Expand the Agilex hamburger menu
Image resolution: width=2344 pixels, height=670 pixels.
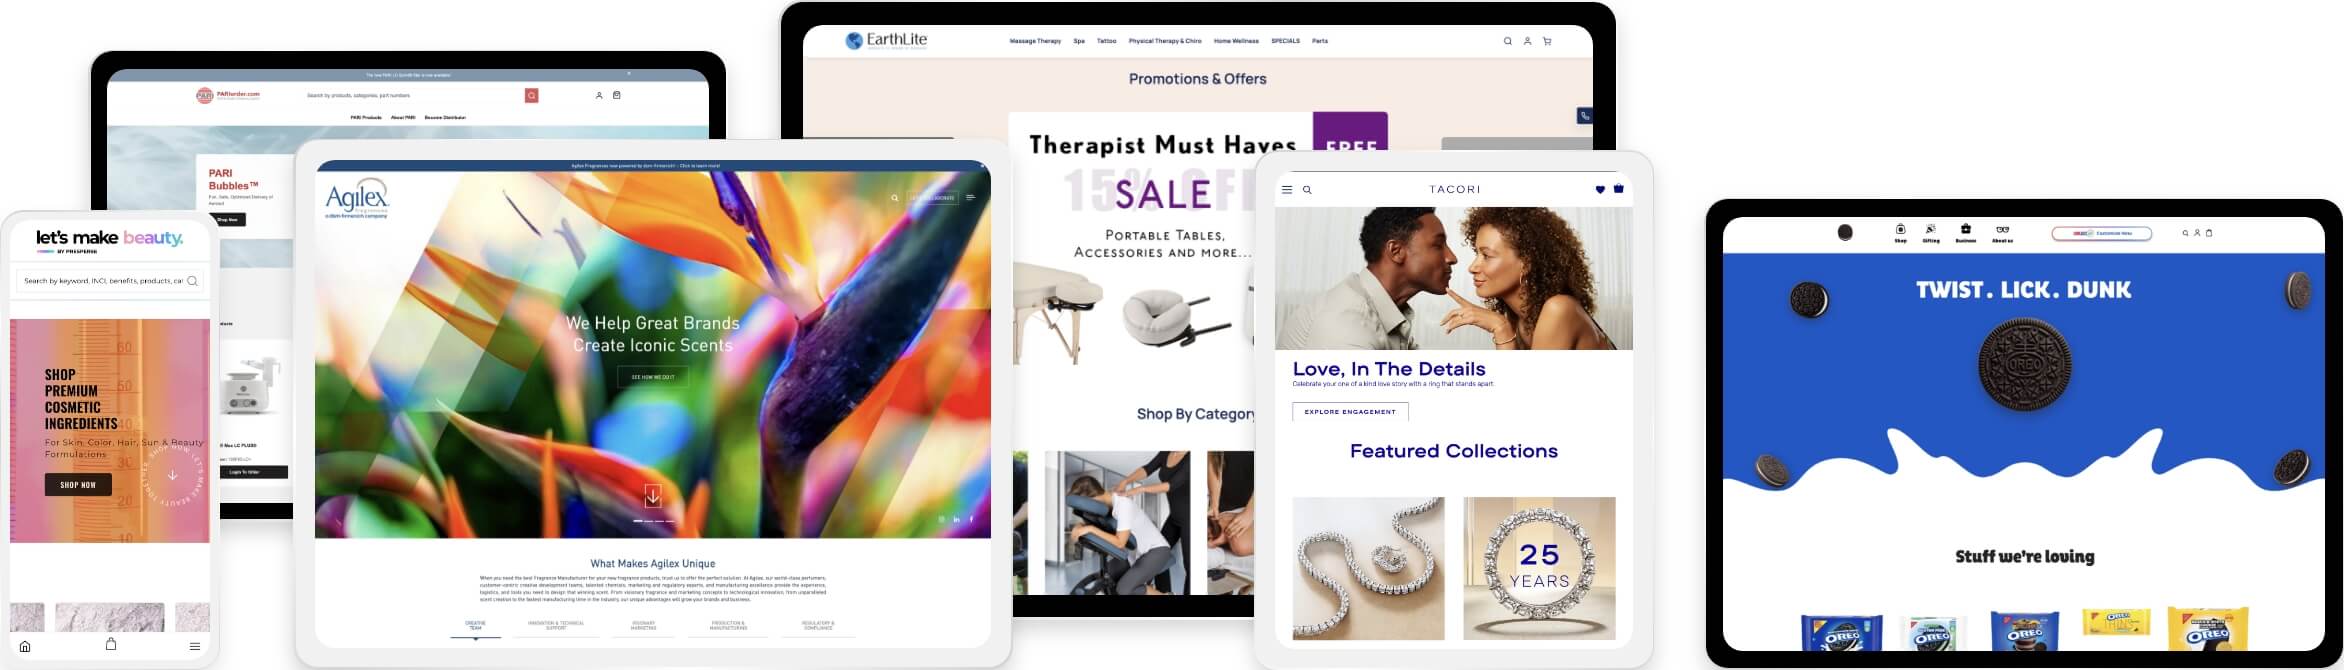[x=970, y=197]
